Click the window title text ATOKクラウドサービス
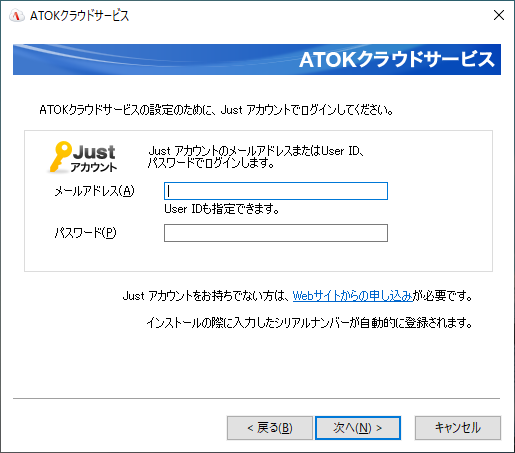Image resolution: width=515 pixels, height=453 pixels. click(79, 16)
